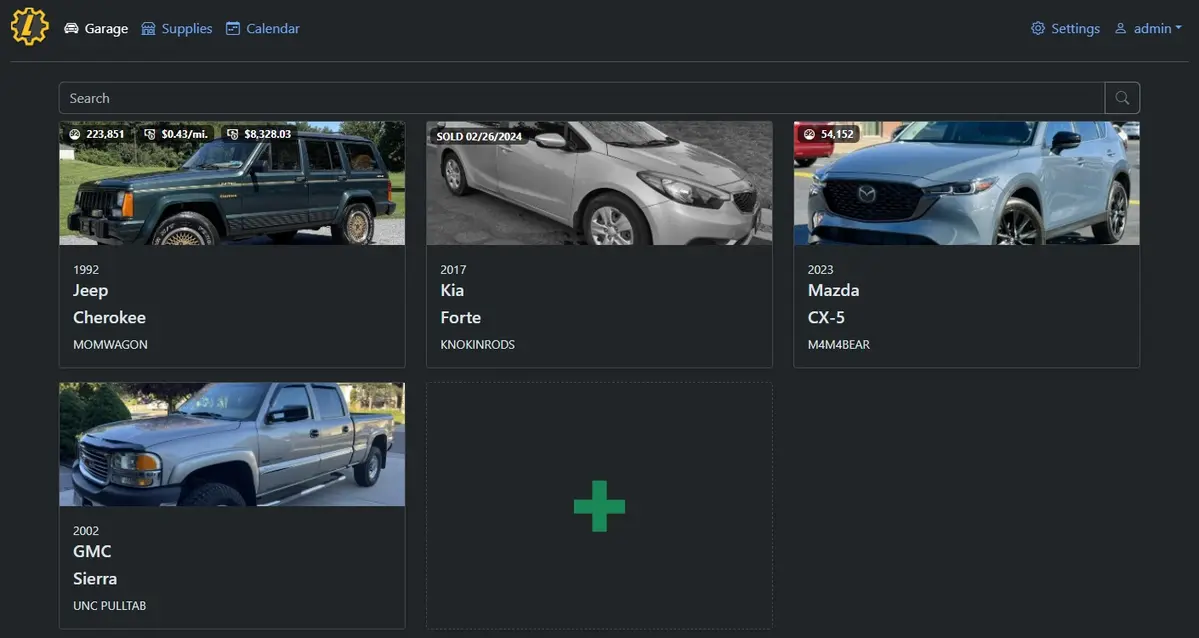Click the Jeep make name
1199x638 pixels.
[x=90, y=291]
